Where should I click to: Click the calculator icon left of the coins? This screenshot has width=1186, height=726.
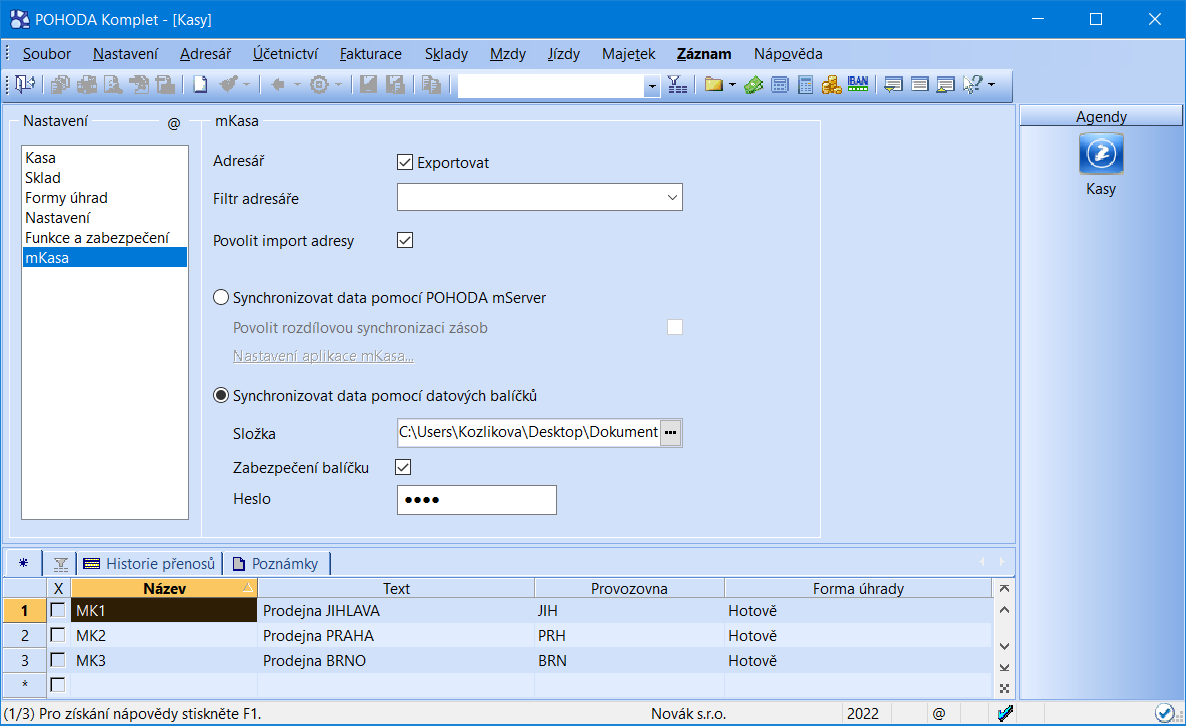coord(806,85)
